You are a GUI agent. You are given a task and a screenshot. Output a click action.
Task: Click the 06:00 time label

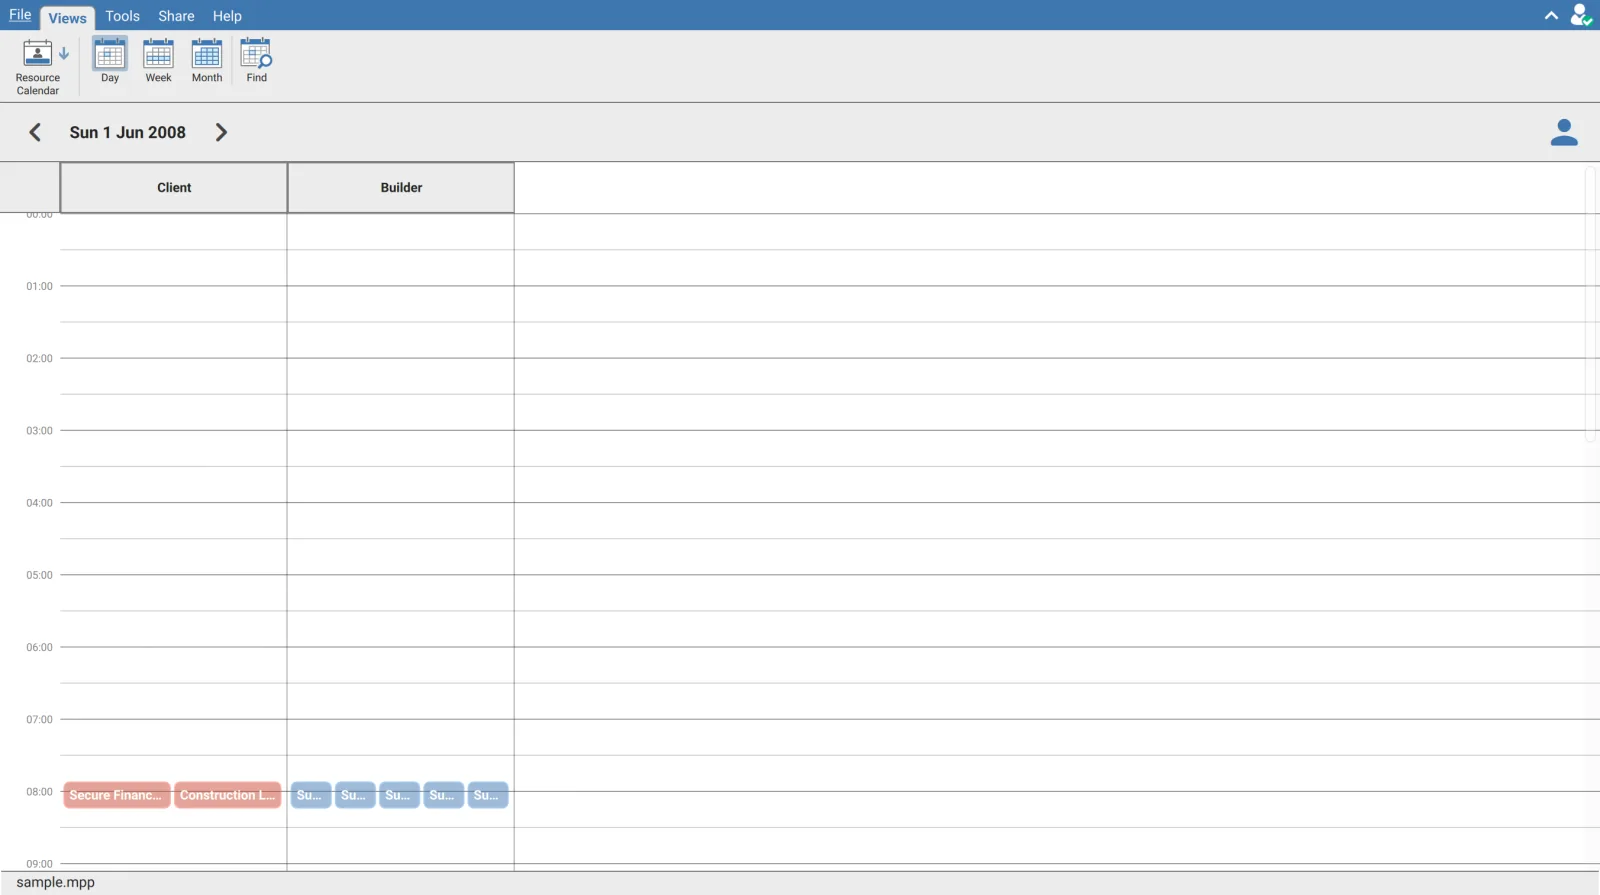pos(39,647)
